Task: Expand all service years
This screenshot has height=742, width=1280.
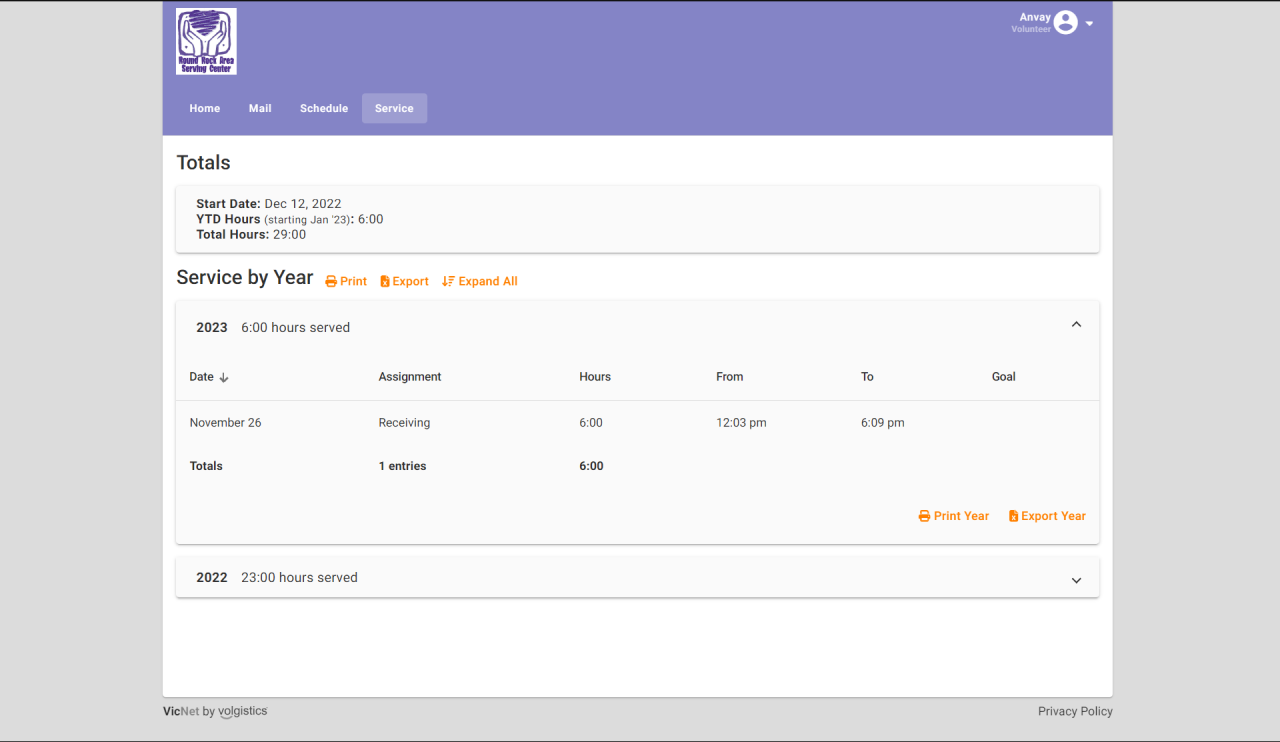Action: (480, 282)
